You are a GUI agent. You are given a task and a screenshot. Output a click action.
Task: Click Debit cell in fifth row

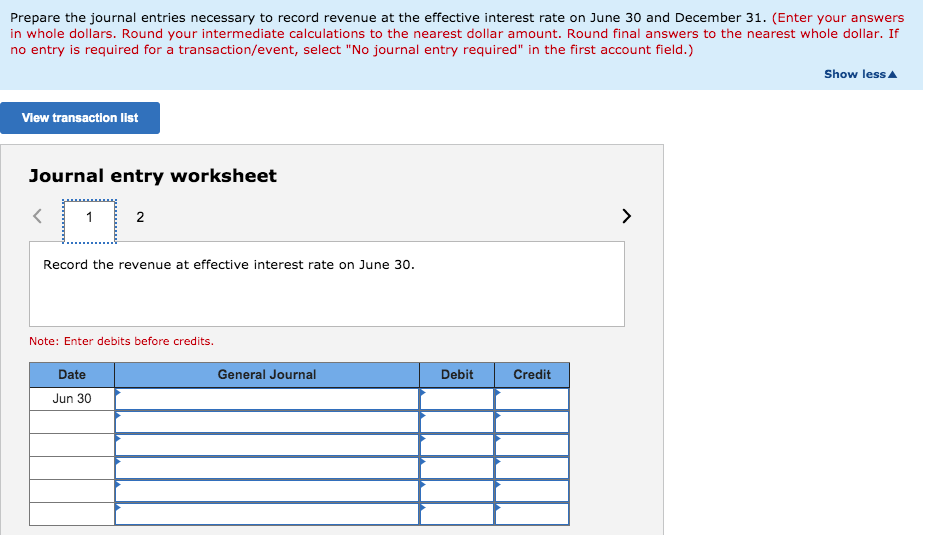point(457,491)
